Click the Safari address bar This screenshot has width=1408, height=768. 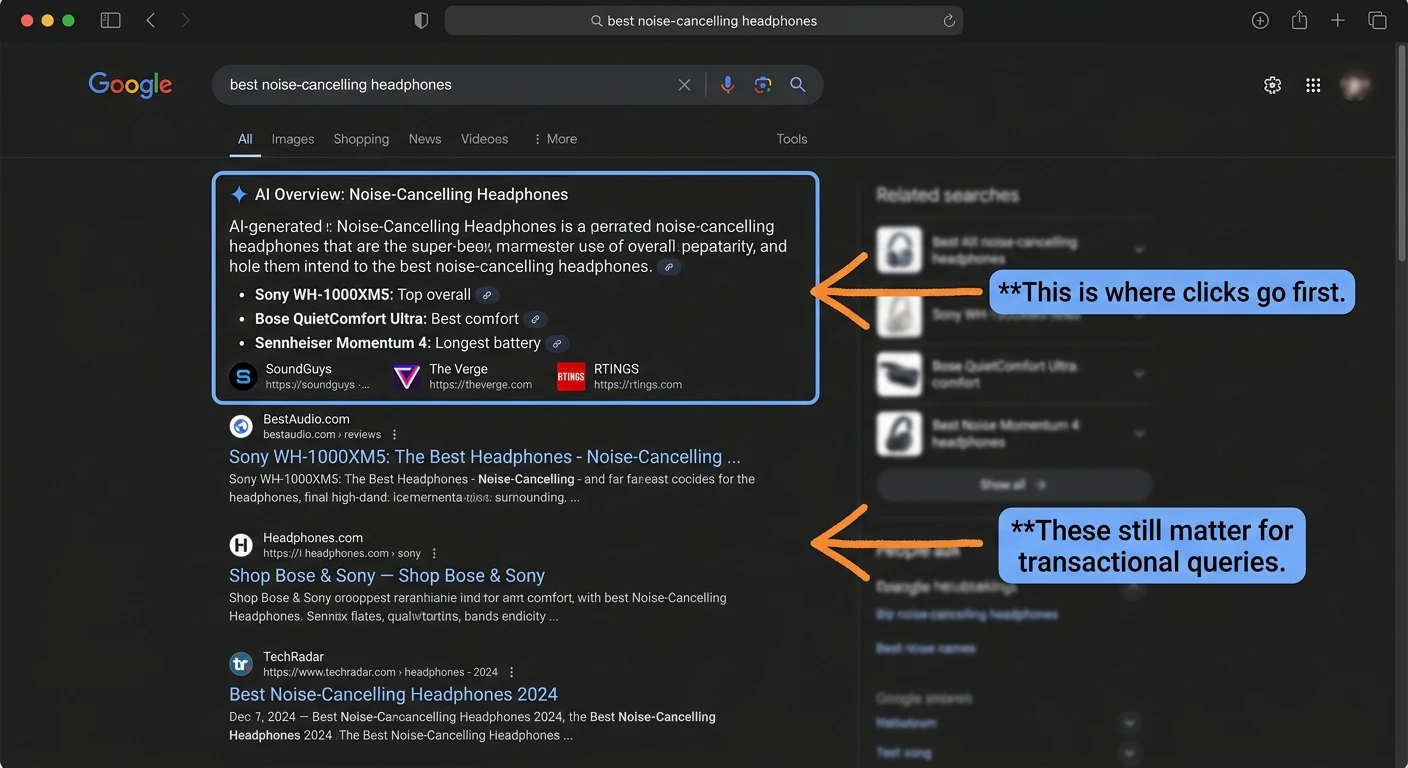point(704,21)
